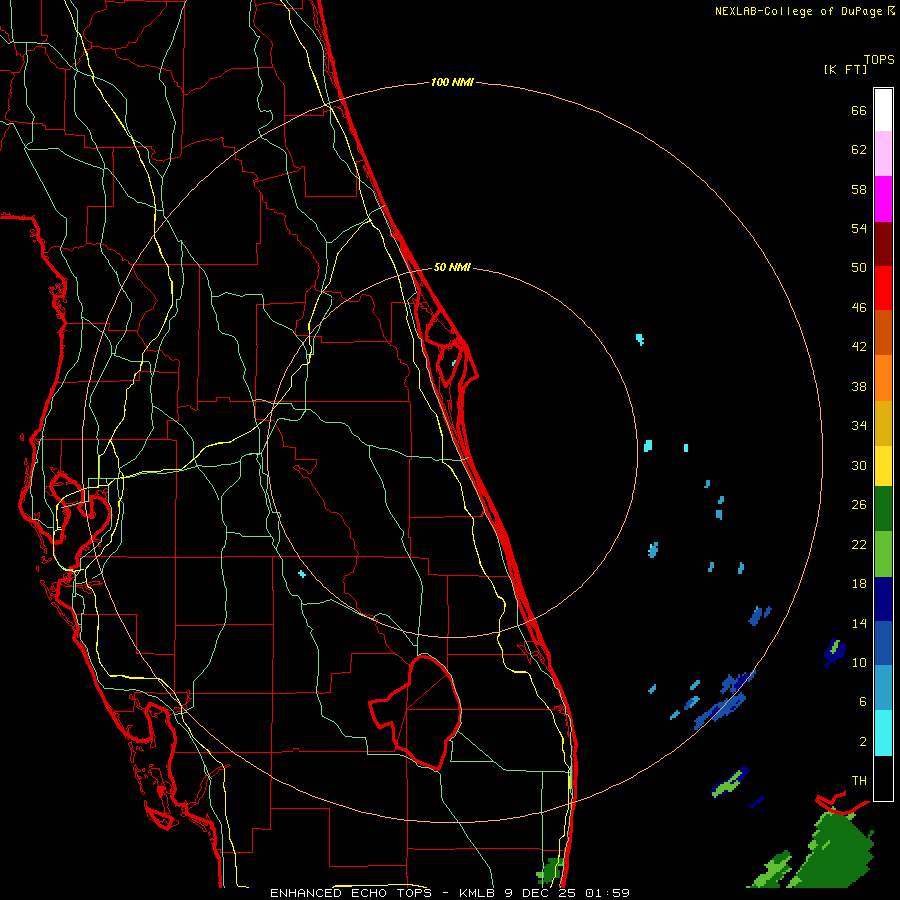
Task: Click the legend value "10"
Action: (859, 662)
